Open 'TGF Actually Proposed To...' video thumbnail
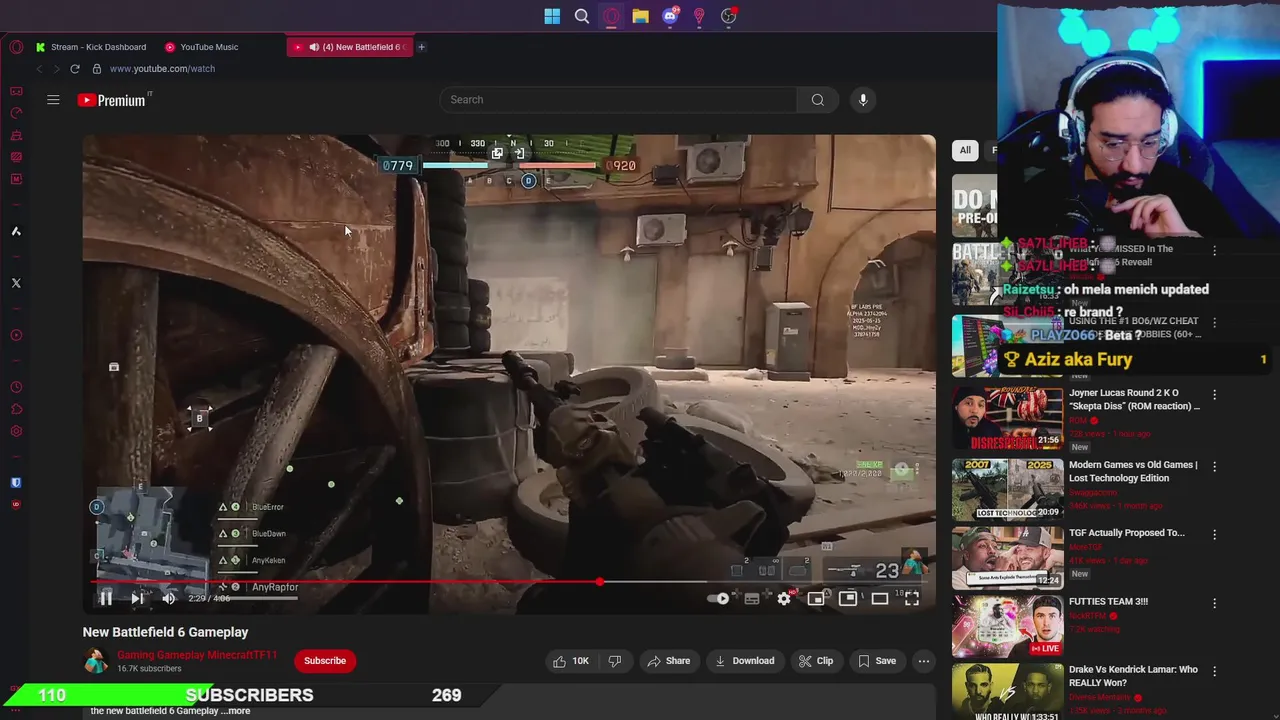The image size is (1280, 720). (1007, 557)
